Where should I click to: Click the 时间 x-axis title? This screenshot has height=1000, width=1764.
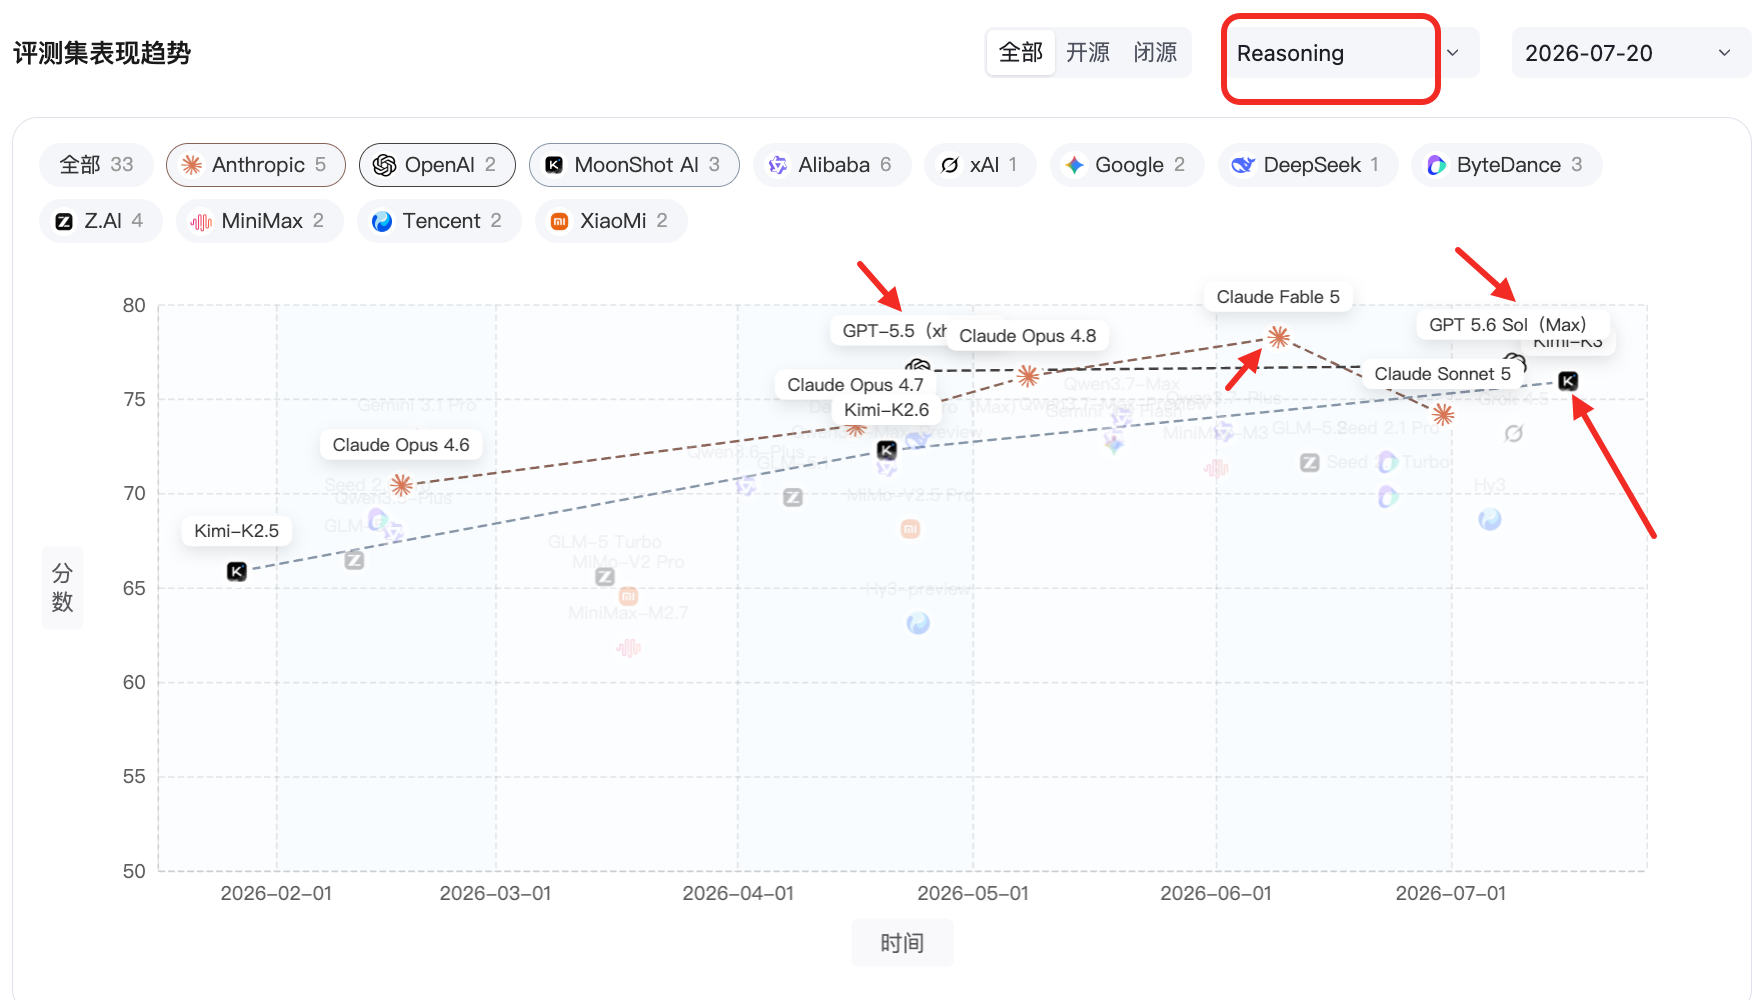click(902, 943)
